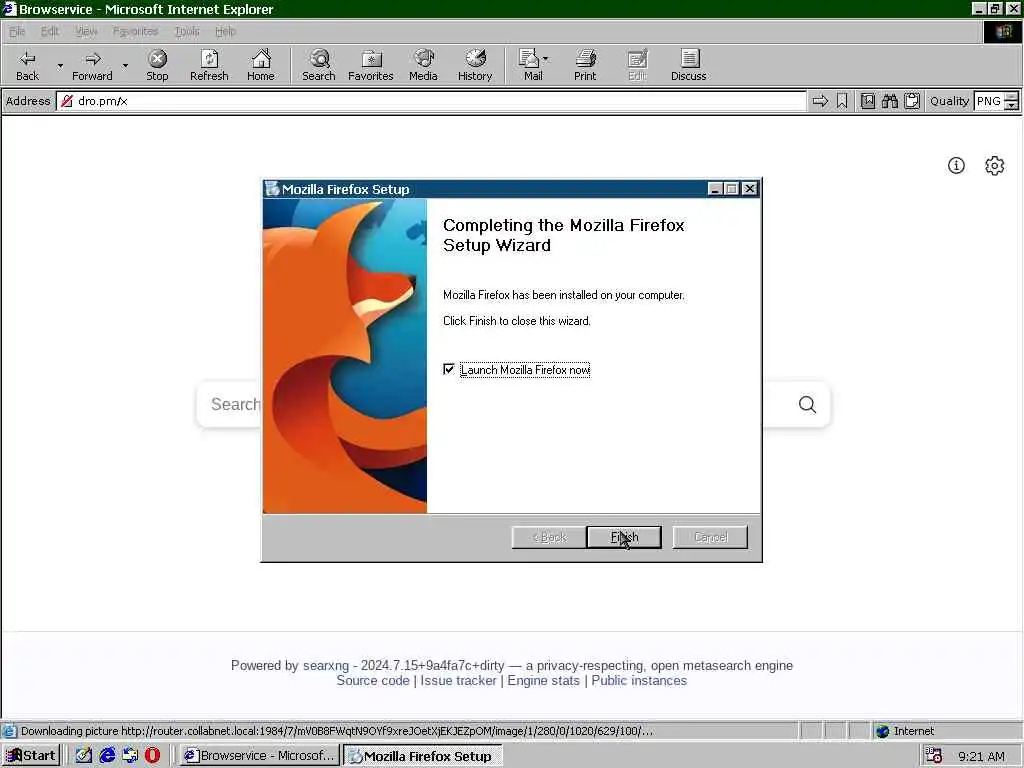
Task: Minimize the Firefox Setup dialog
Action: click(714, 189)
